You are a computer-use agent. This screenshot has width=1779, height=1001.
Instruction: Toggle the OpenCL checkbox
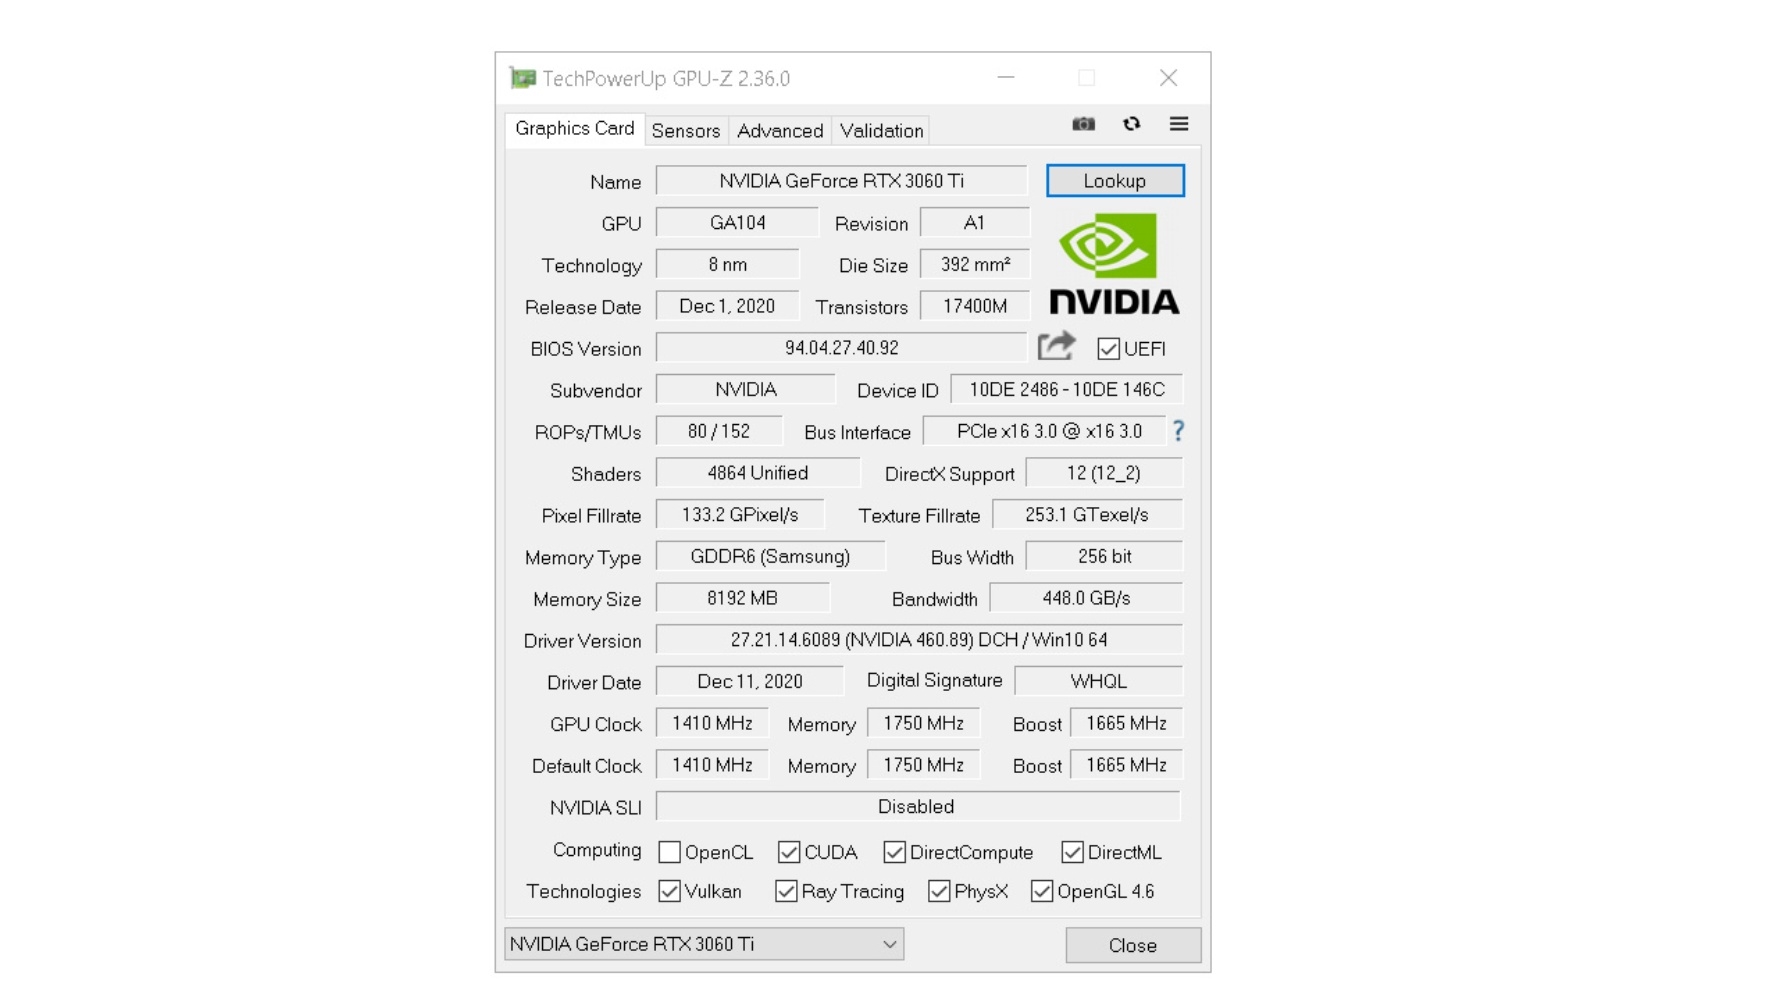pyautogui.click(x=670, y=852)
